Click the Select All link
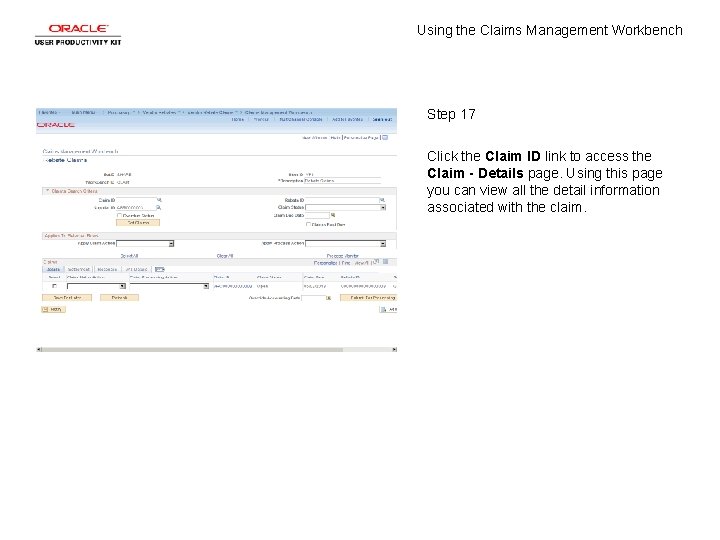720x540 pixels. (129, 256)
